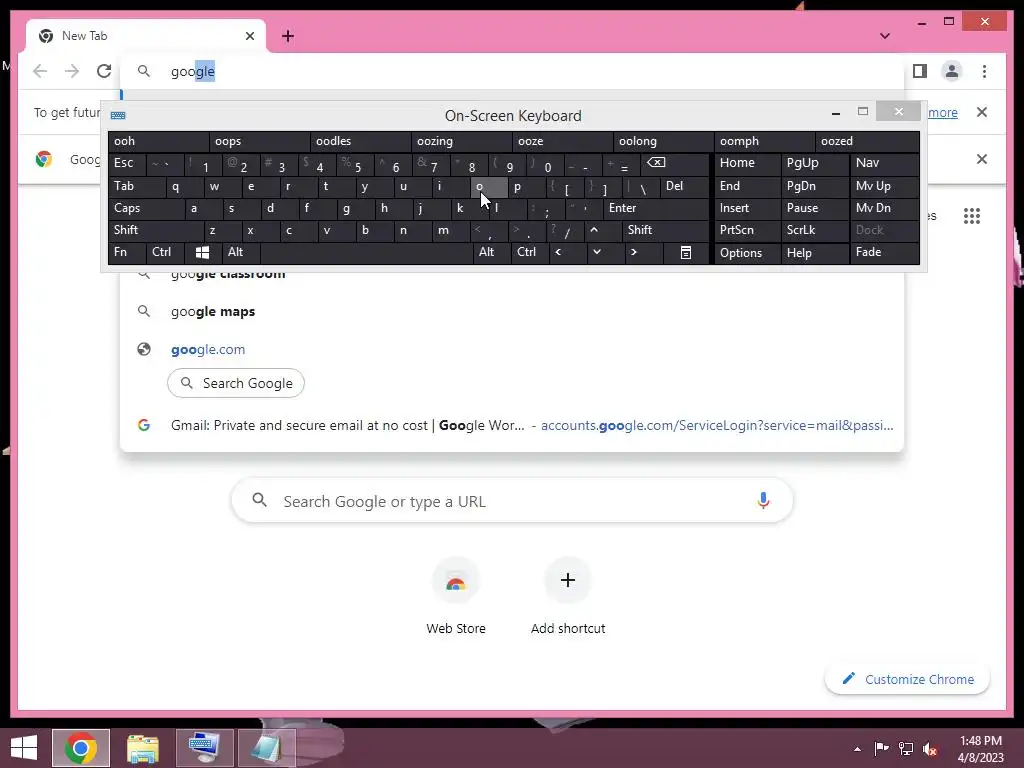Open Chrome profile avatar
Viewport: 1024px width, 768px height.
pos(952,71)
